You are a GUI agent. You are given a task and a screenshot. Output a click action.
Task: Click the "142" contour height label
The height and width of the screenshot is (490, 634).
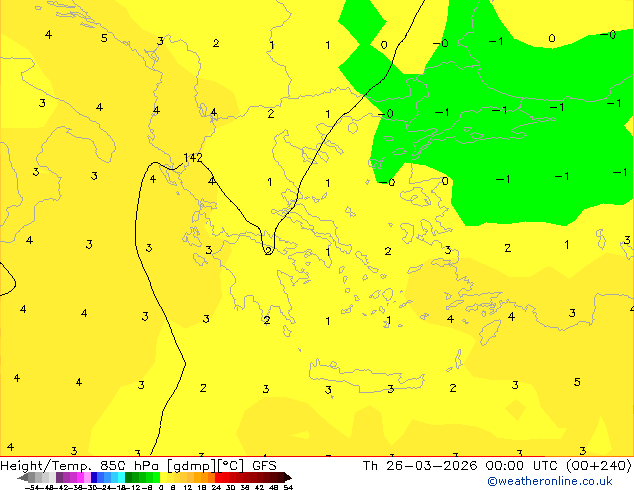click(x=193, y=157)
